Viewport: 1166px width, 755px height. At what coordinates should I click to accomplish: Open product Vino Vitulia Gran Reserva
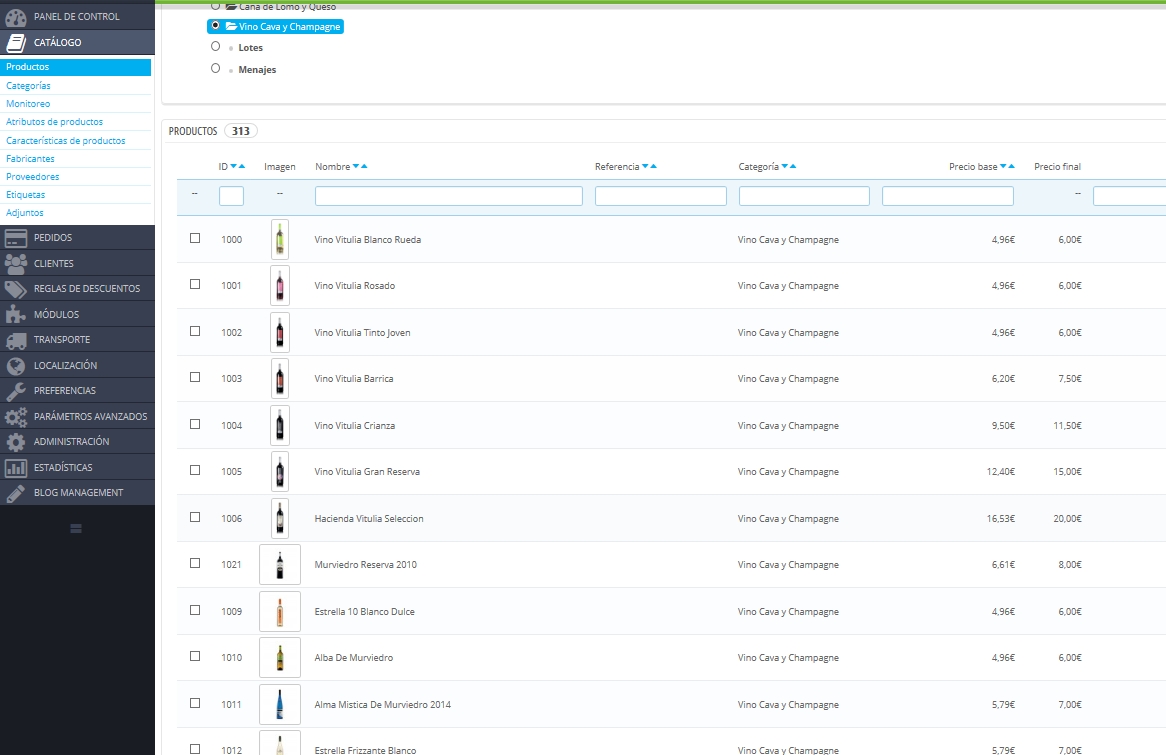click(x=367, y=472)
